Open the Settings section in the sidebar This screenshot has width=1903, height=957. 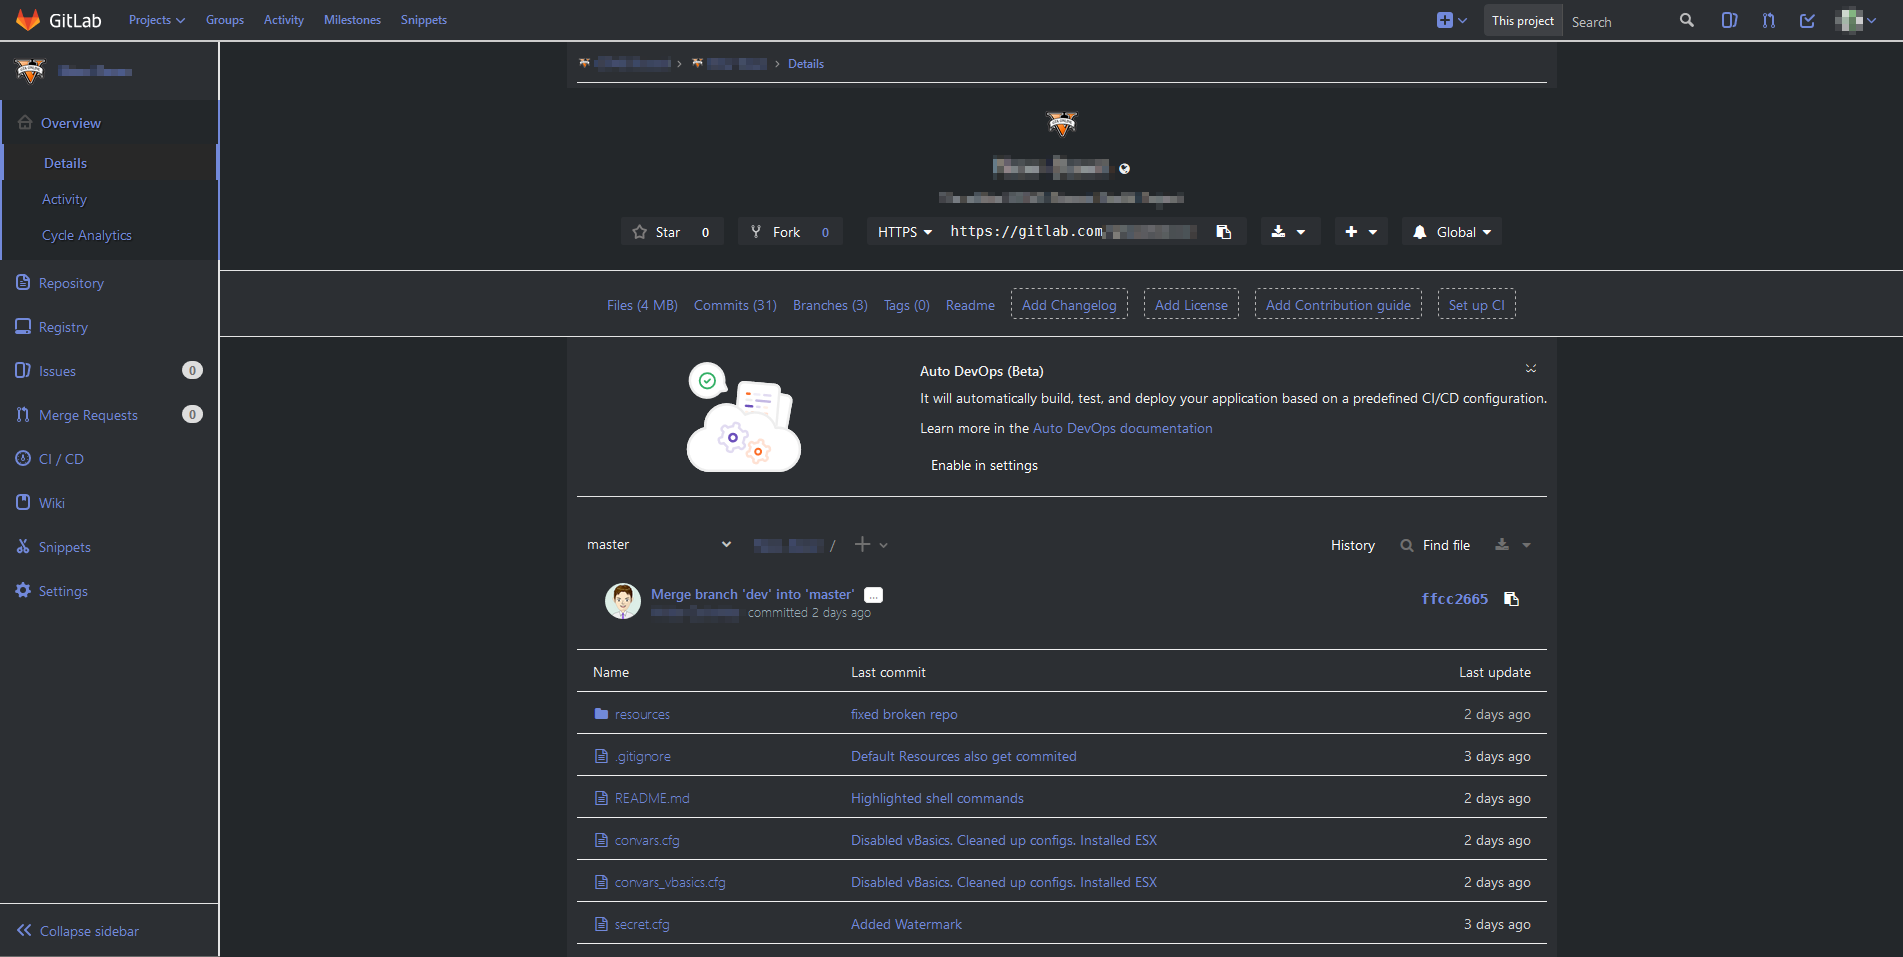[63, 590]
